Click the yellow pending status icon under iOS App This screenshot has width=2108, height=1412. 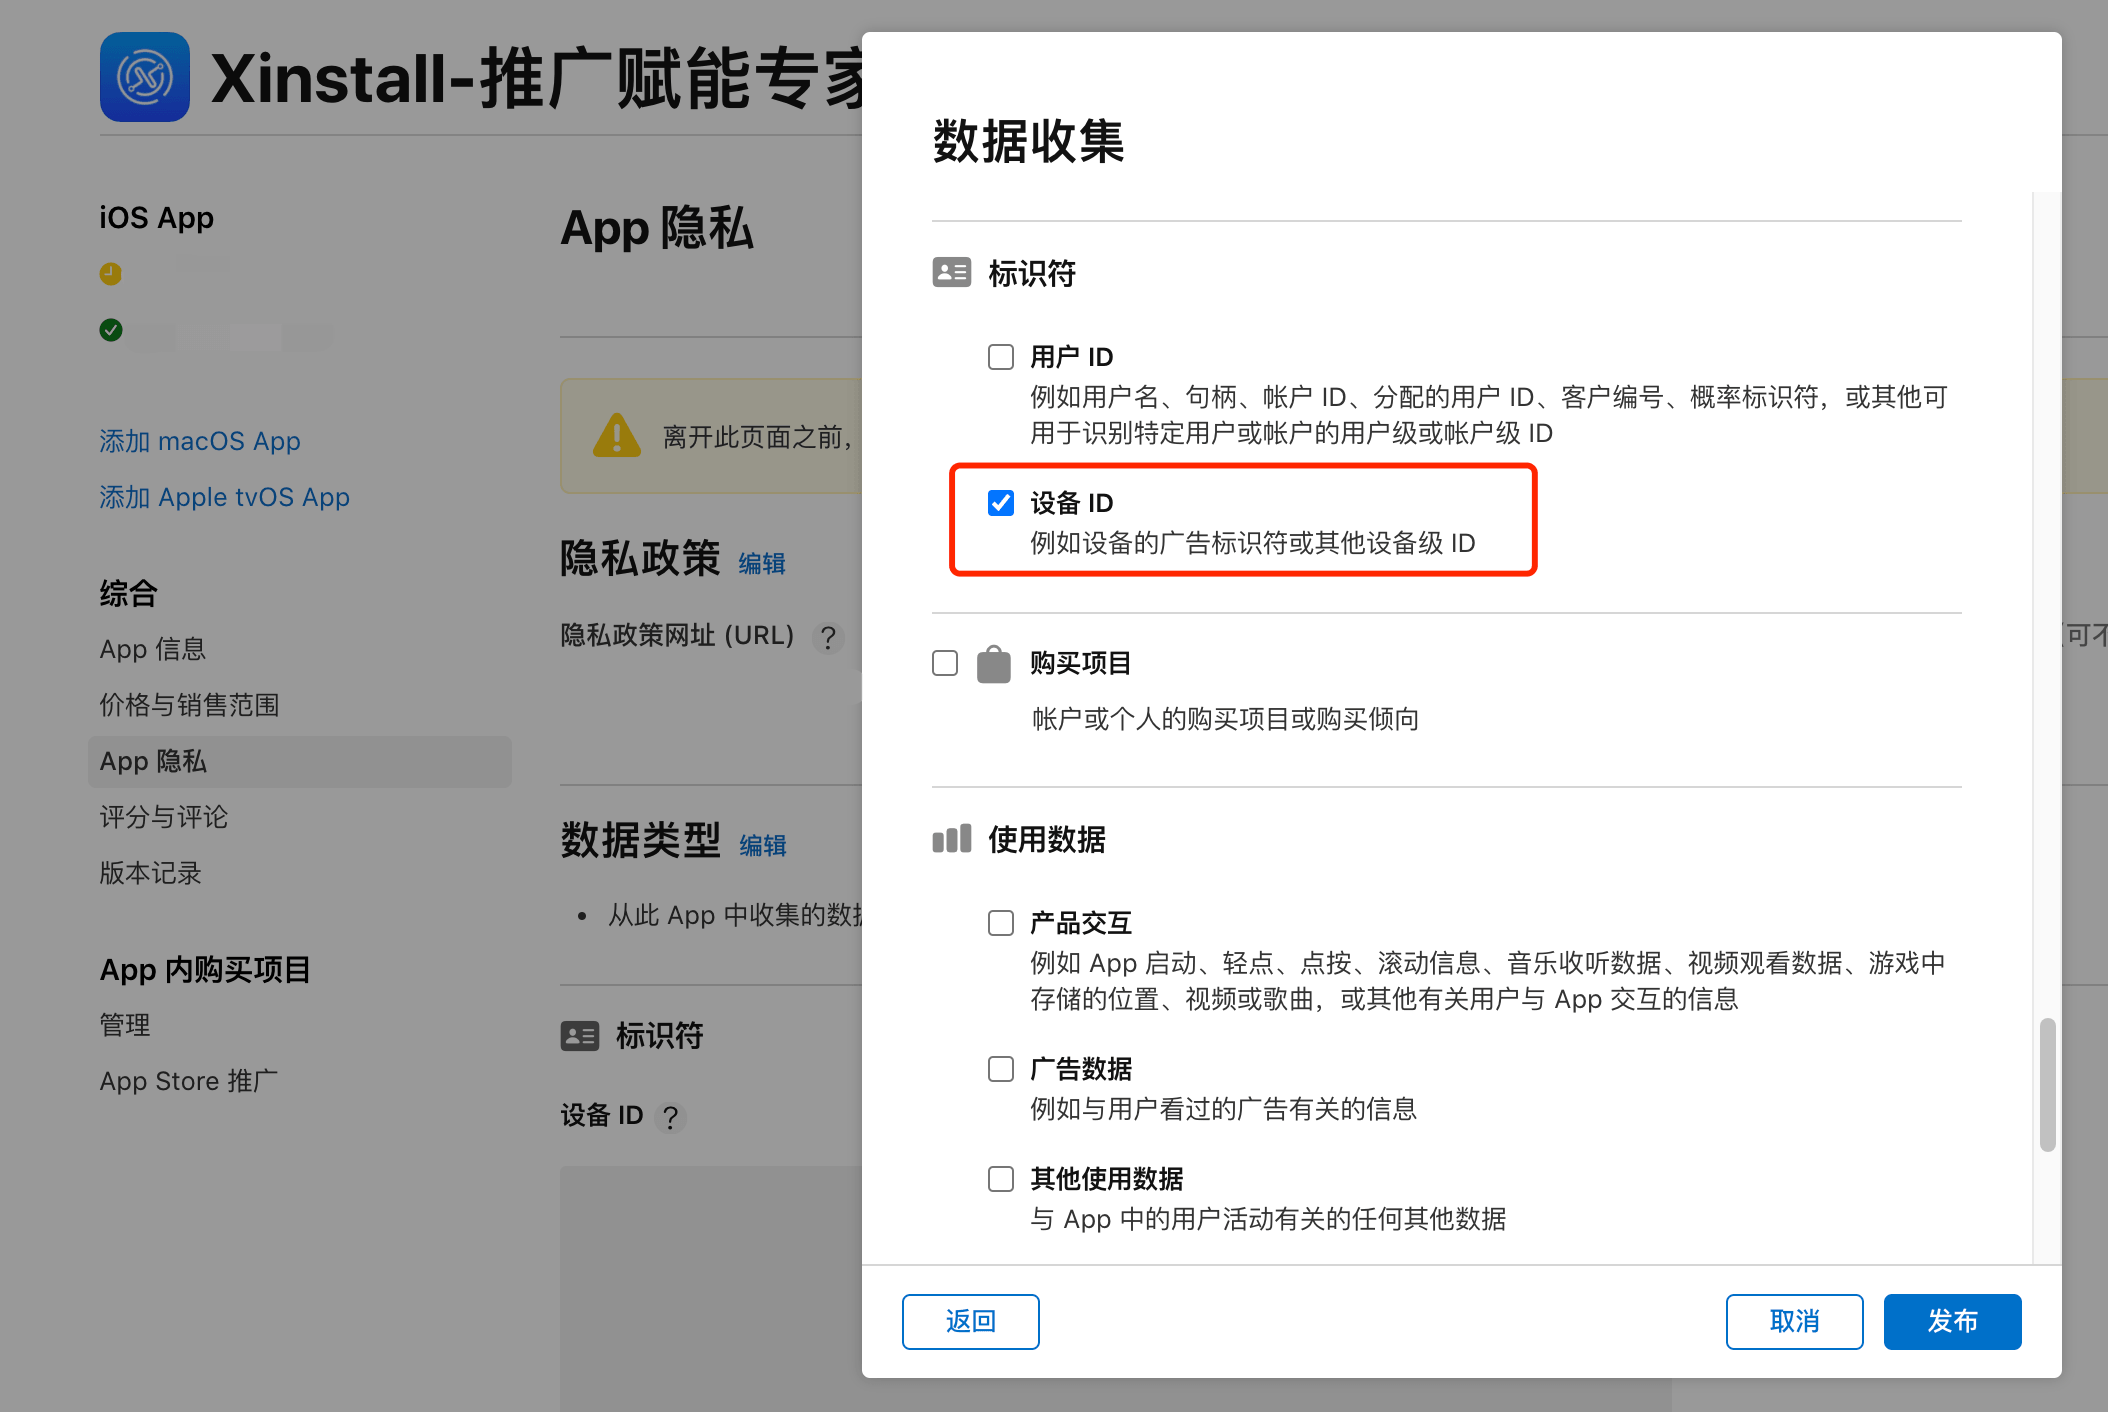(x=111, y=273)
